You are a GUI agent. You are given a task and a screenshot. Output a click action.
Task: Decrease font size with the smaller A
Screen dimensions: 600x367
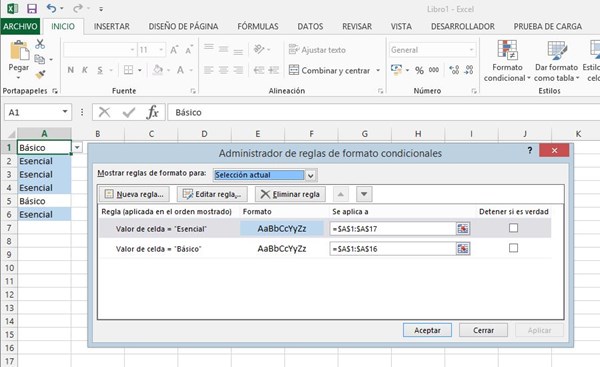click(189, 50)
